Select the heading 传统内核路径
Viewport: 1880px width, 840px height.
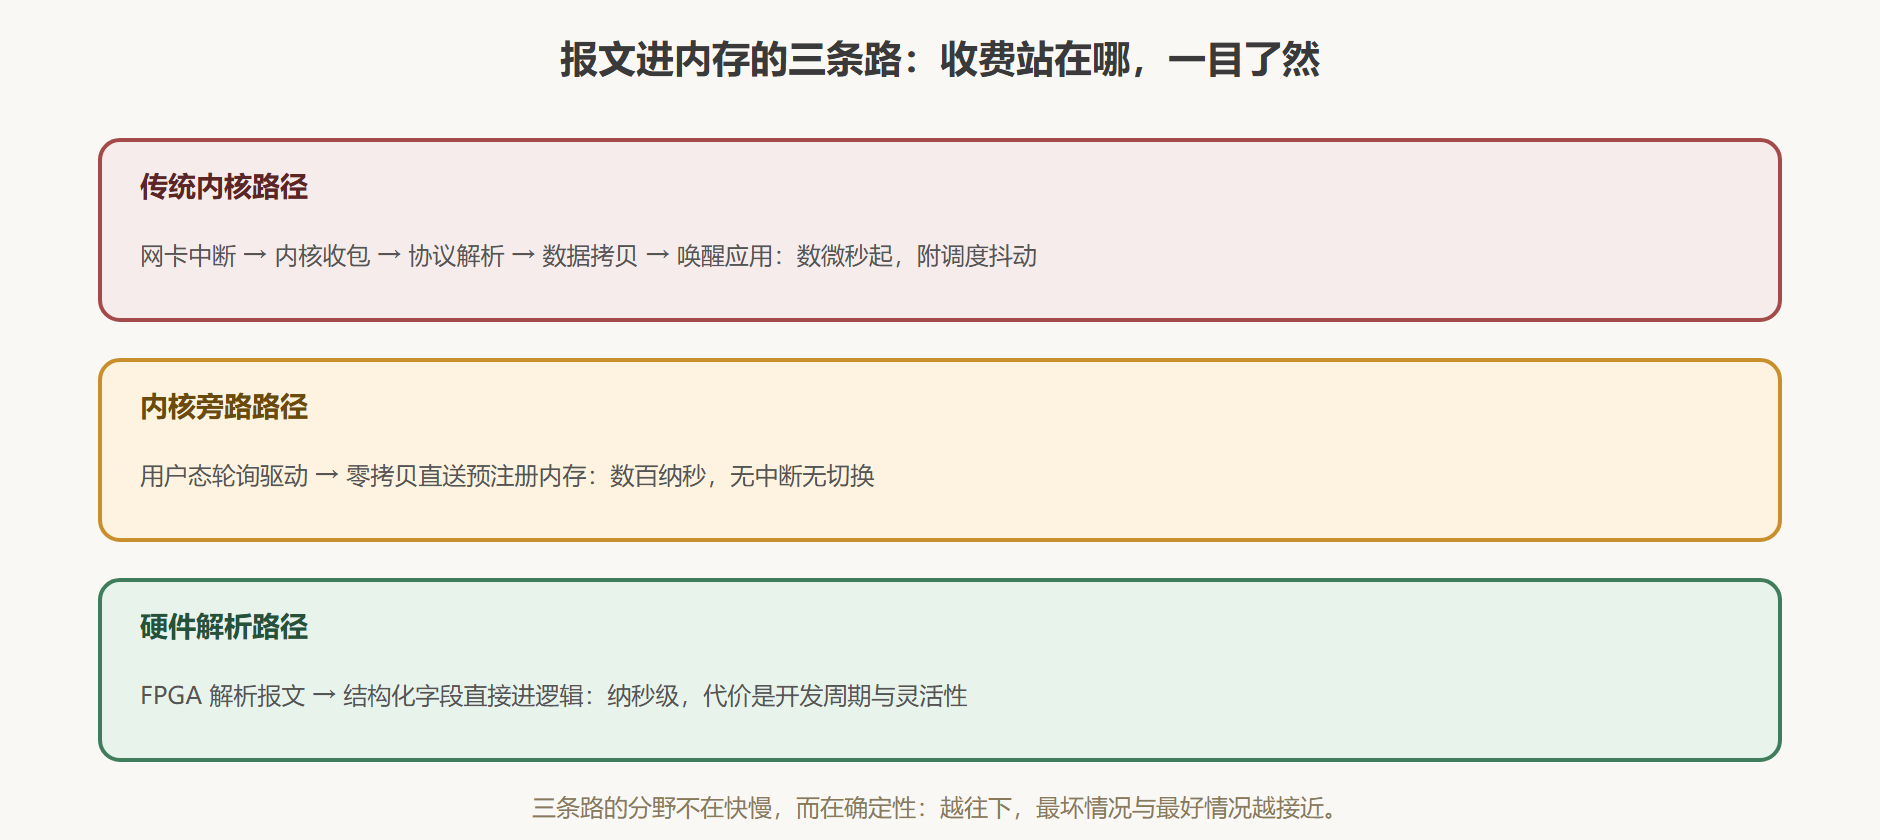coord(224,187)
